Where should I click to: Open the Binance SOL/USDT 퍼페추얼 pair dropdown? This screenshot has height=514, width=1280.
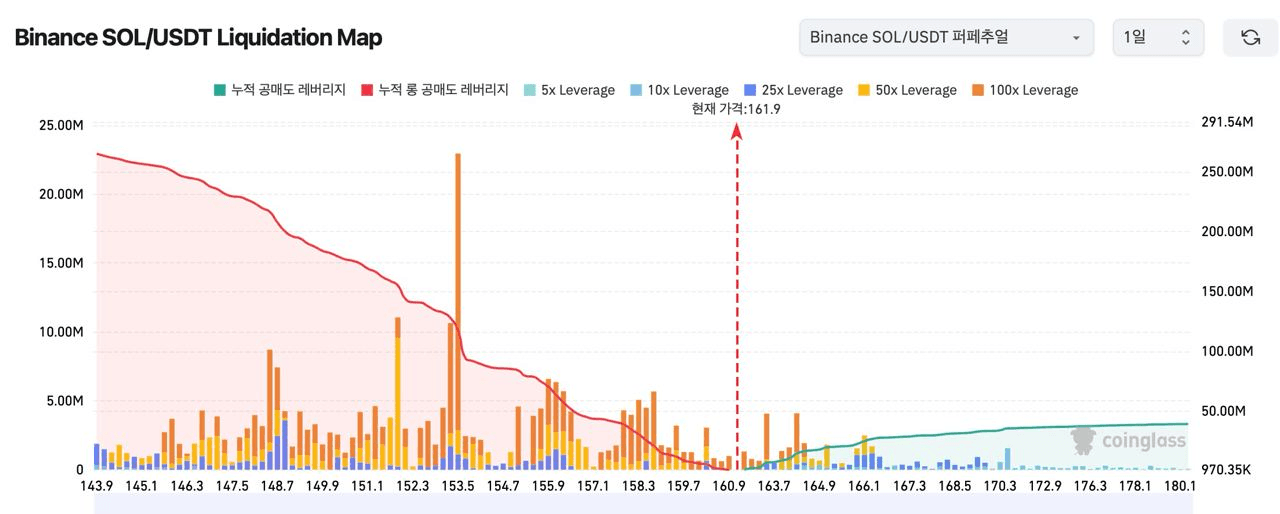(x=946, y=37)
